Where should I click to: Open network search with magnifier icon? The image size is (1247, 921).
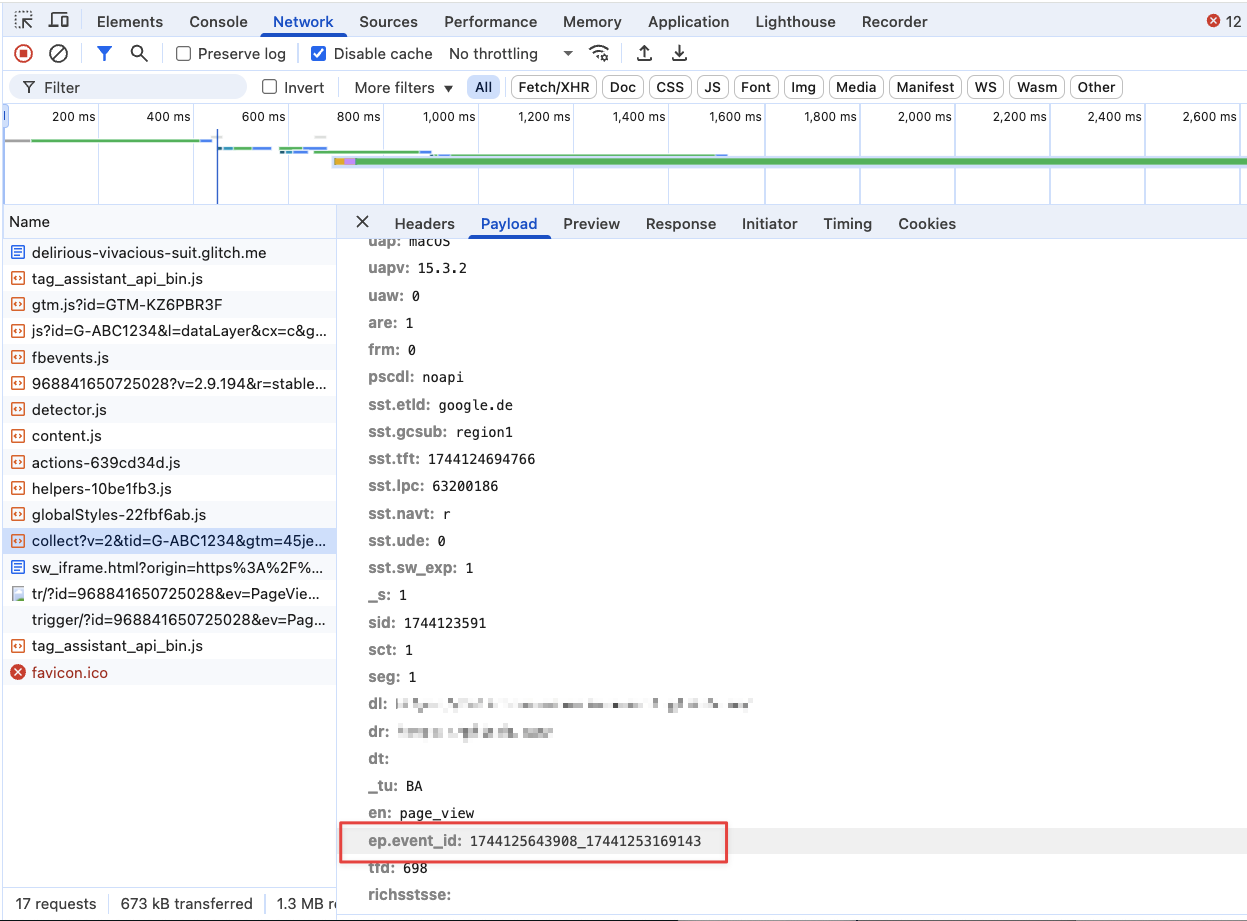click(139, 54)
